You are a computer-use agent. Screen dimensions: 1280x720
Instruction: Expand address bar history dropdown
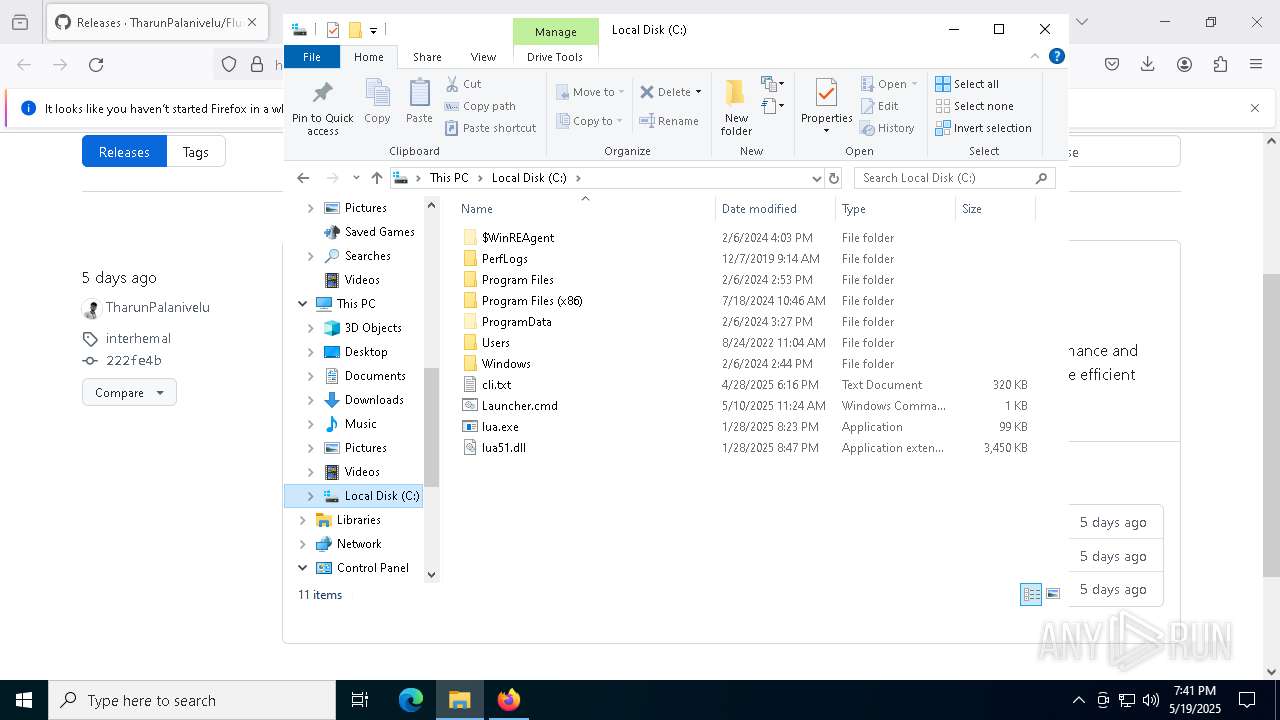[x=816, y=178]
